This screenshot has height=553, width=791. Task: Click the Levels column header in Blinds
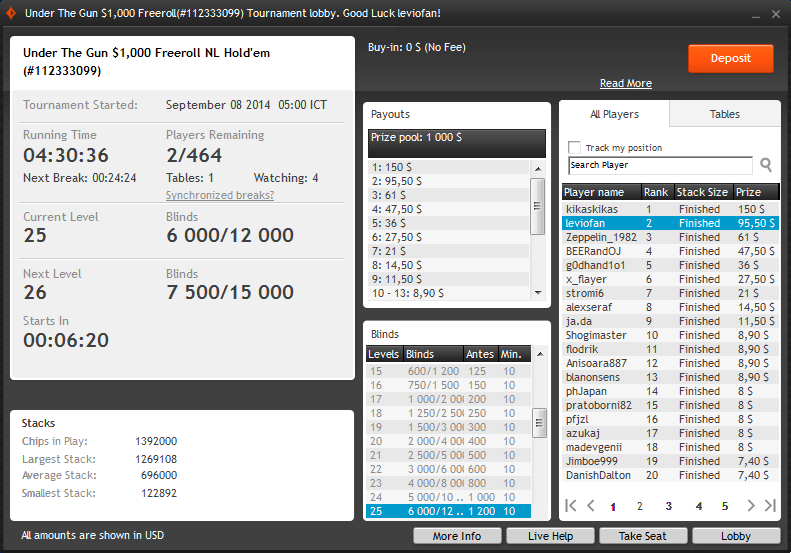384,354
